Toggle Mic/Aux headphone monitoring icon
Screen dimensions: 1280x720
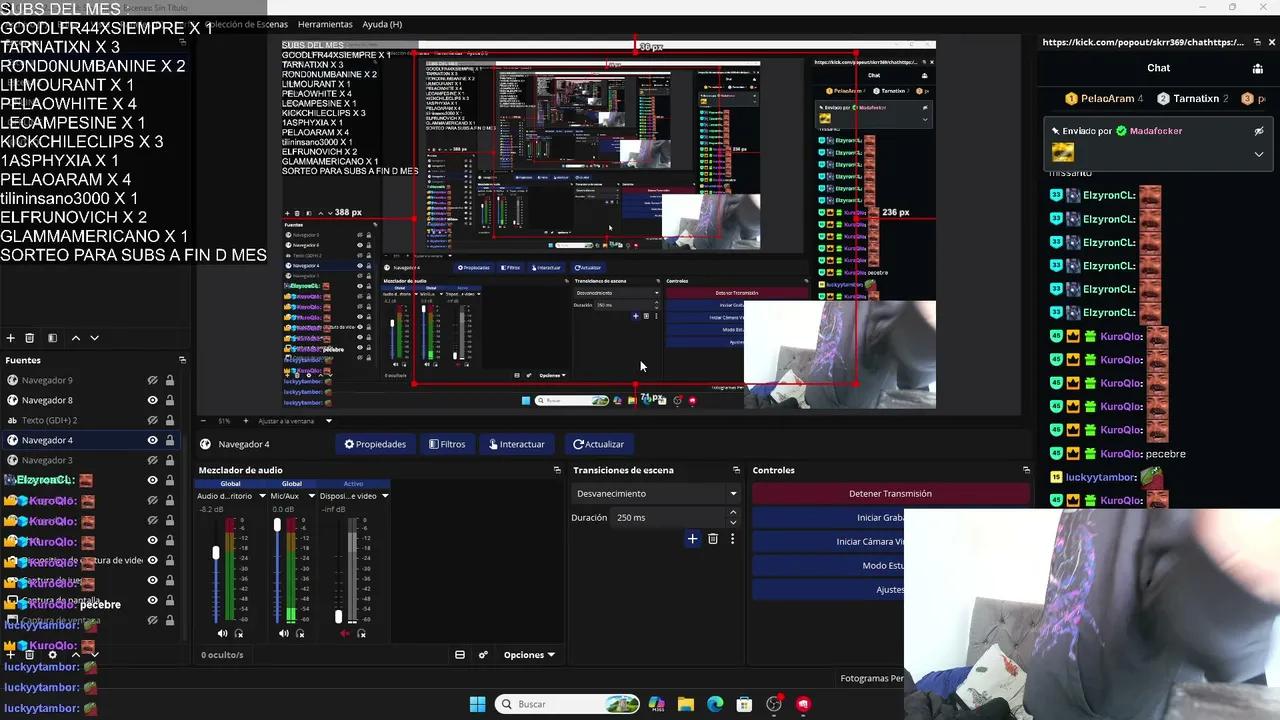pos(300,633)
